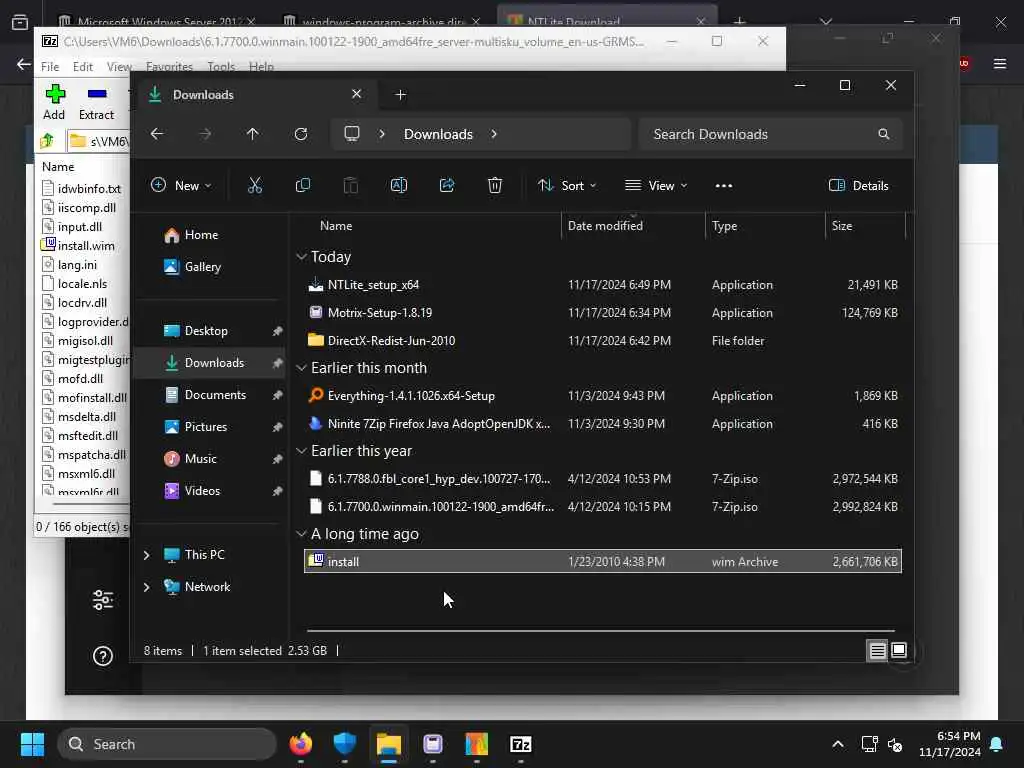Click 7-Zip Extract button
The width and height of the screenshot is (1024, 768).
pos(97,103)
